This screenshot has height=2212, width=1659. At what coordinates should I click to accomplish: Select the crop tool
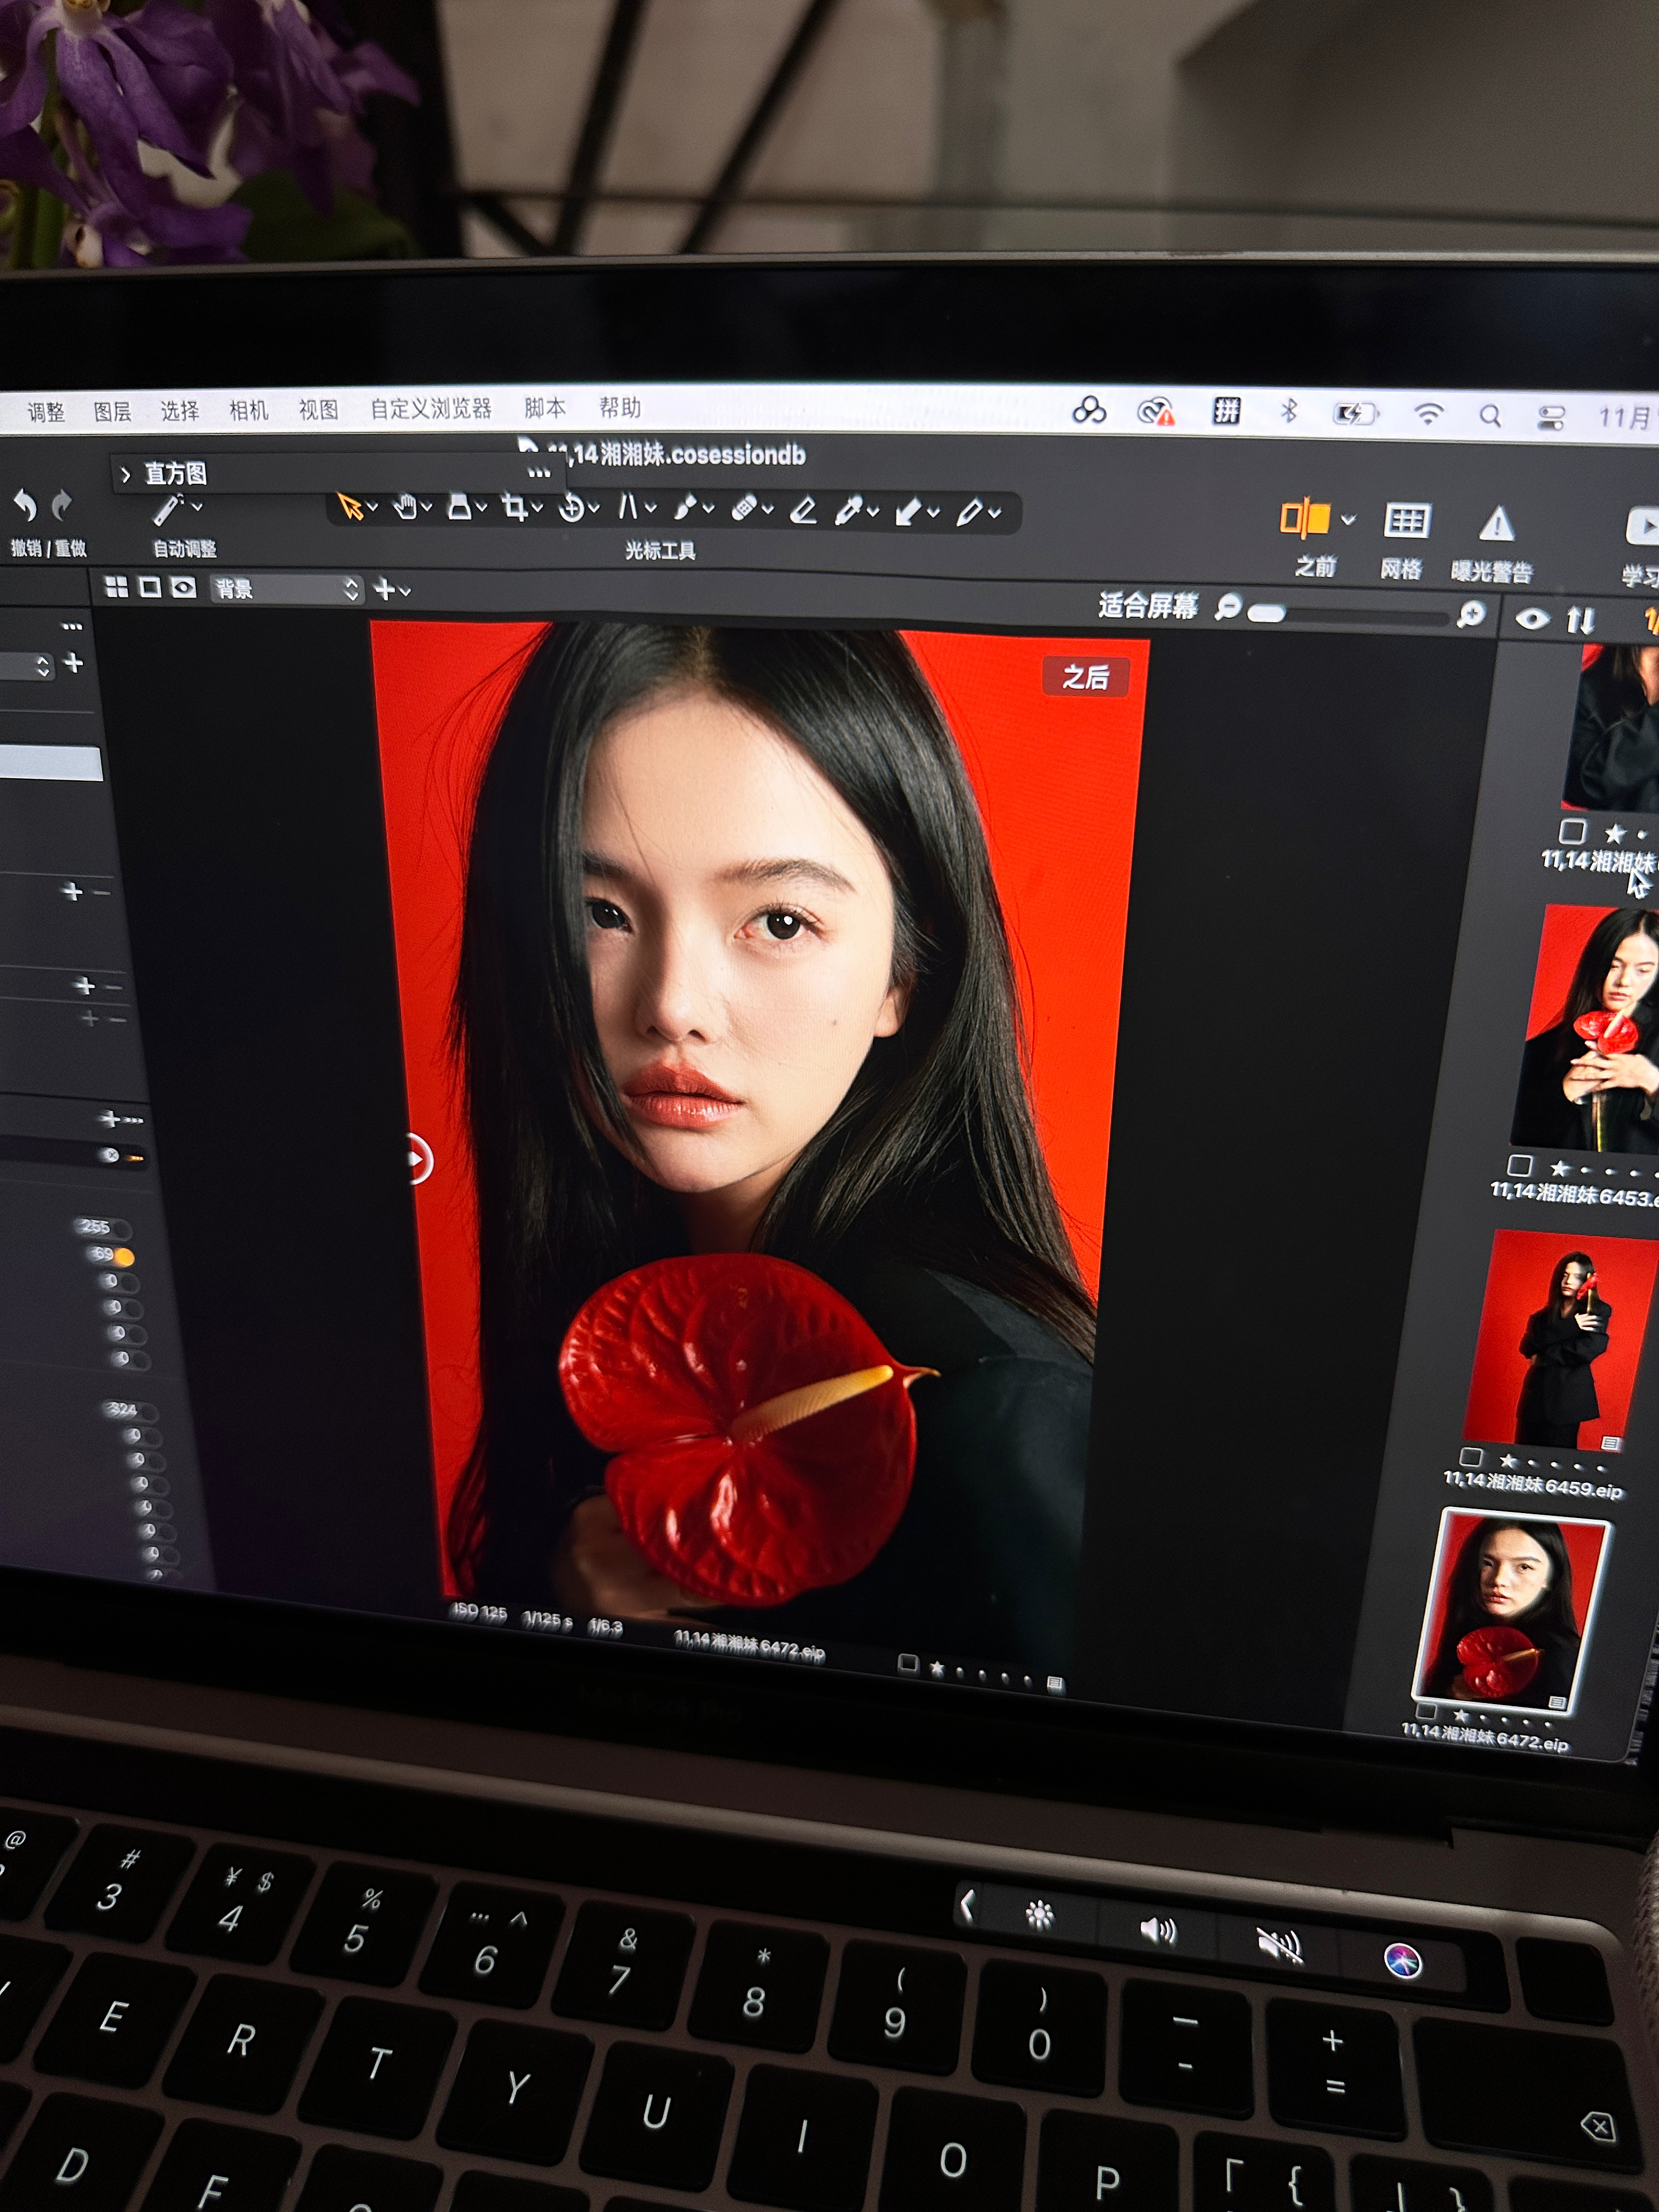515,508
